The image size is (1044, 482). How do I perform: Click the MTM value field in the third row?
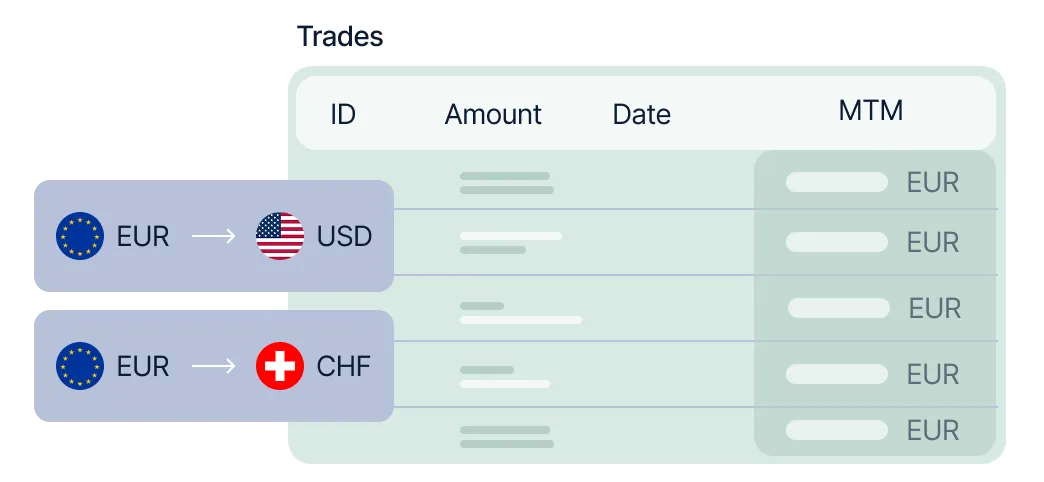coord(839,308)
